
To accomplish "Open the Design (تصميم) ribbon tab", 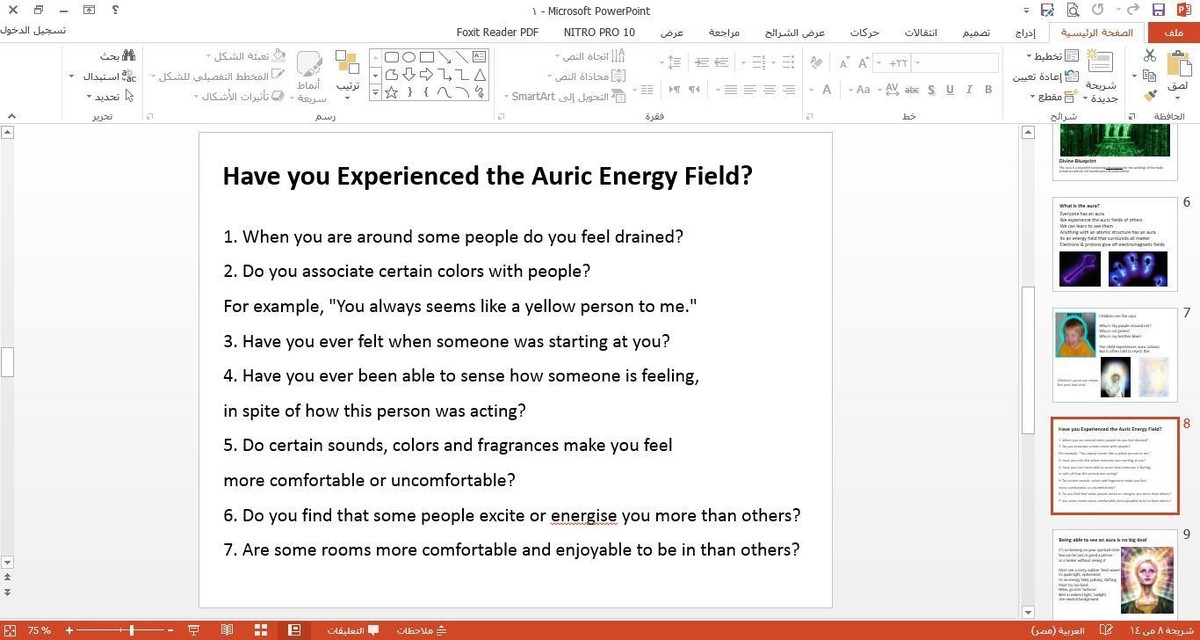I will [x=976, y=32].
